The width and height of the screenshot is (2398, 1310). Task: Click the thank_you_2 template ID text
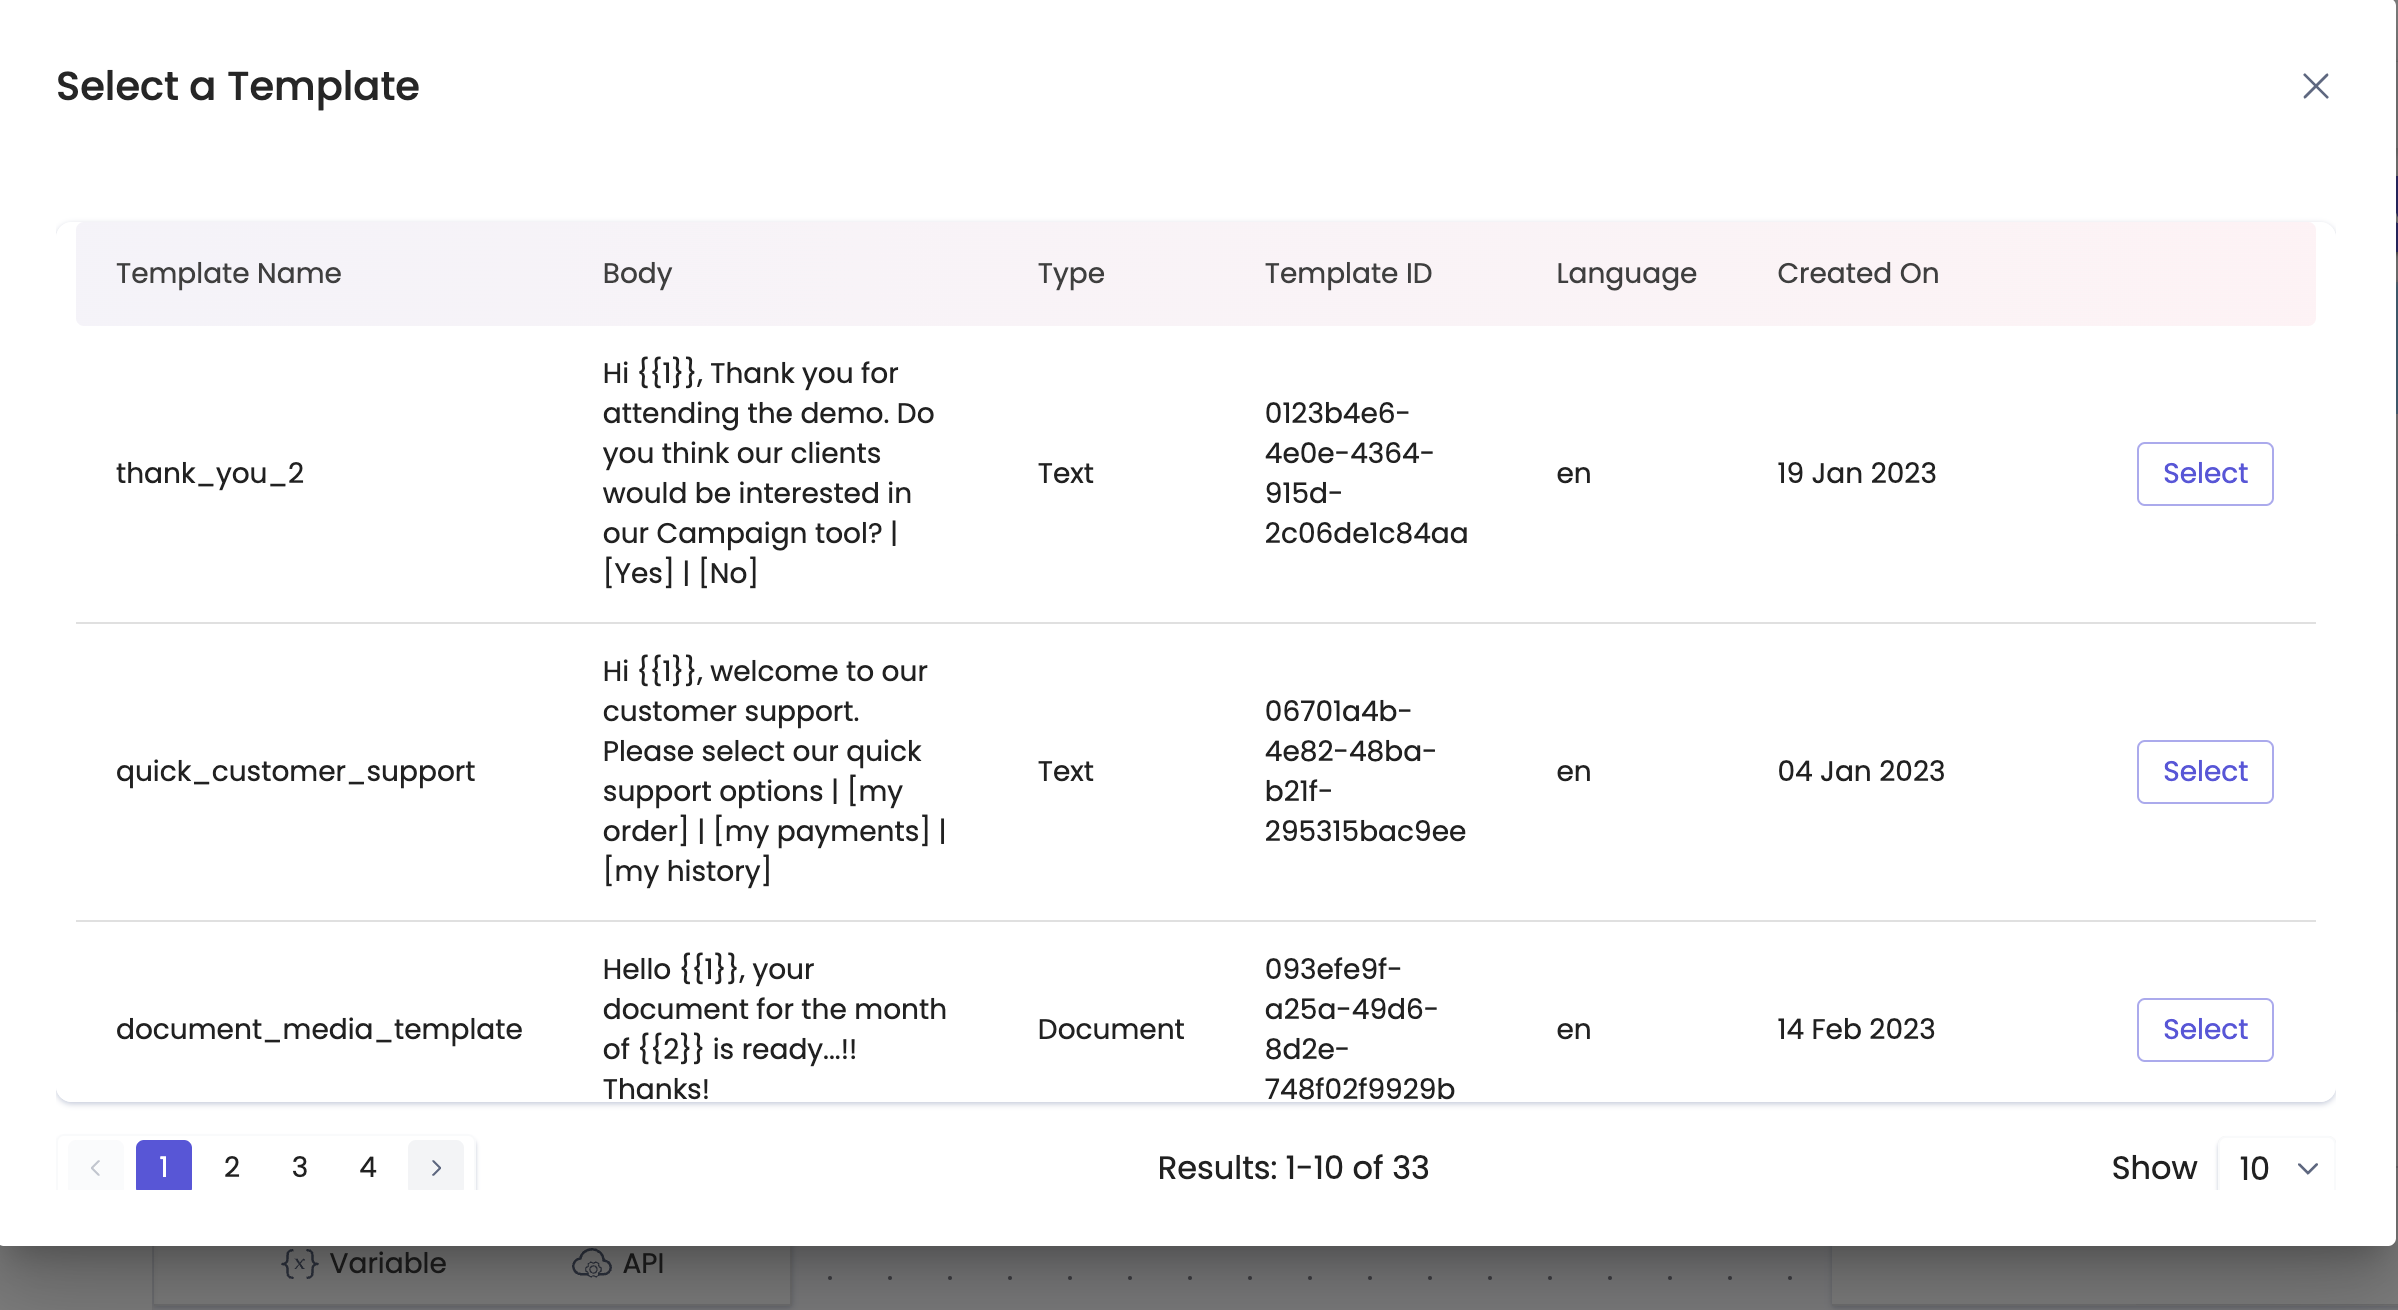point(1365,473)
